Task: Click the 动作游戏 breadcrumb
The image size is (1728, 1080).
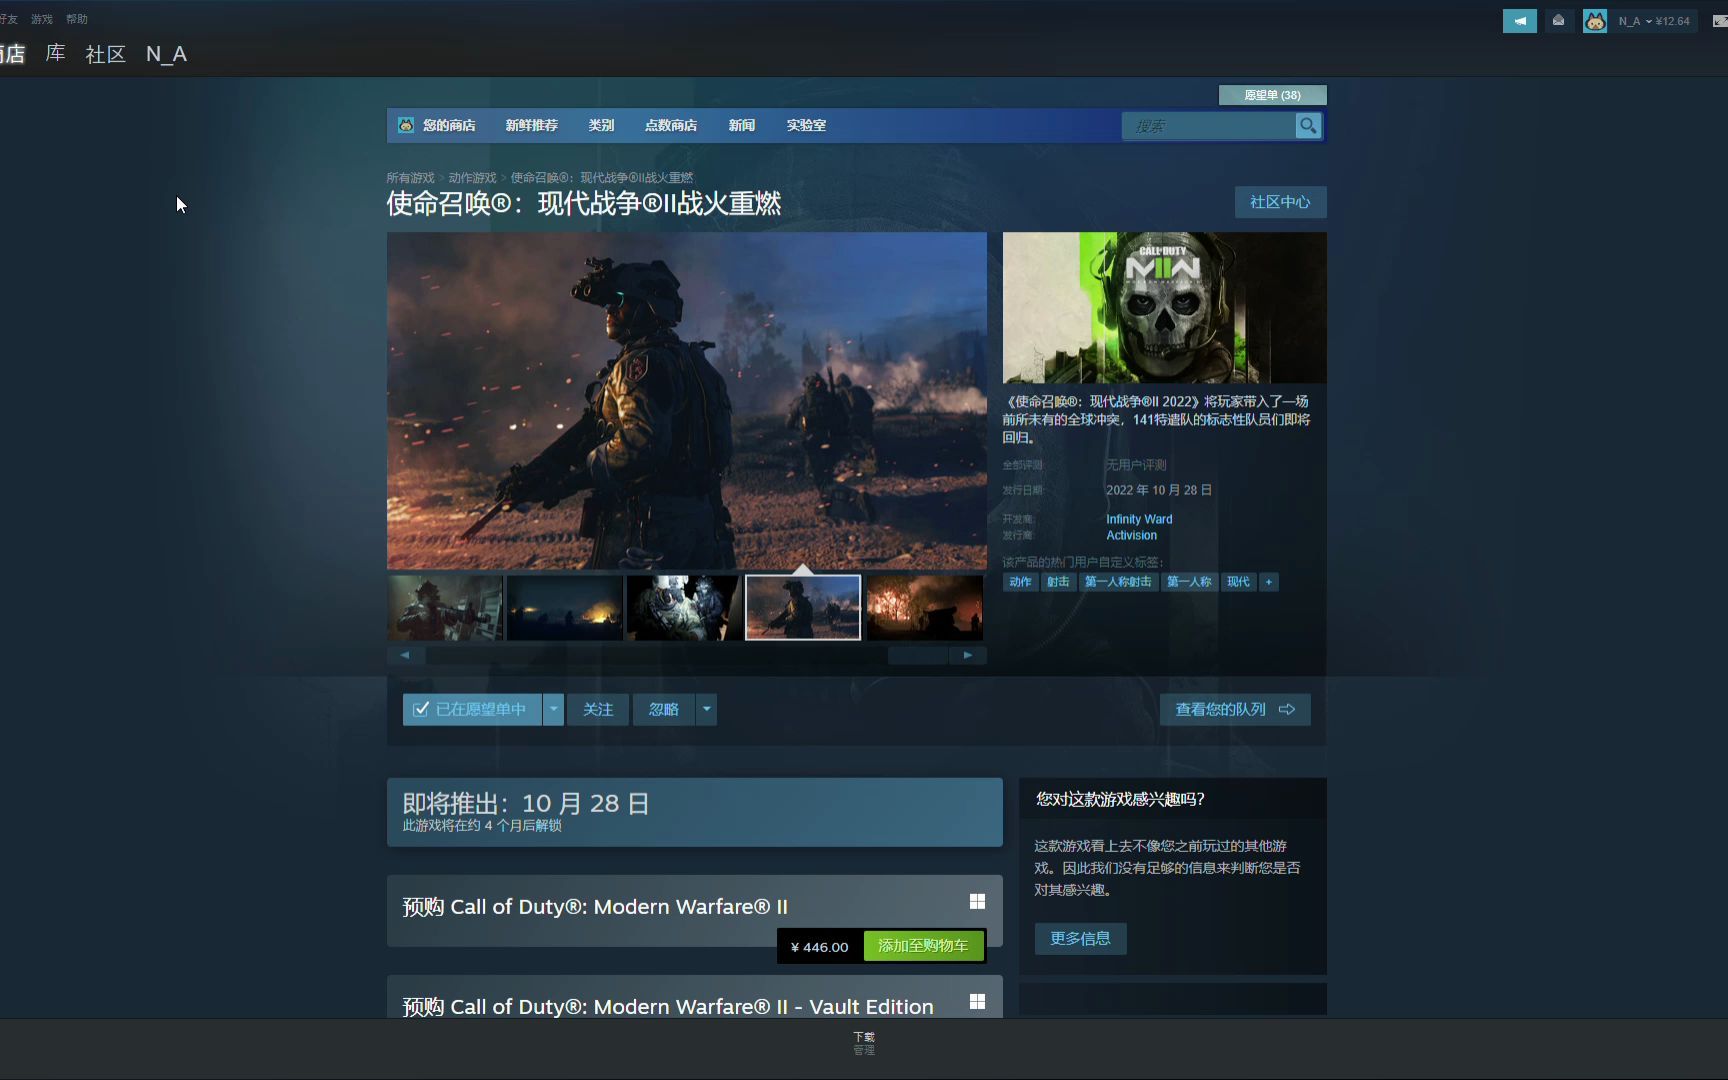Action: pyautogui.click(x=472, y=178)
